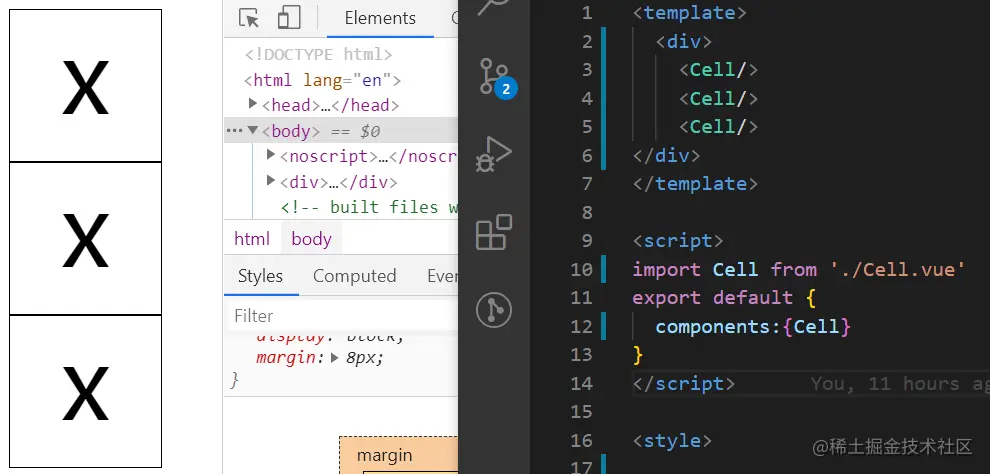Screen dimensions: 990x474
Task: Select the DOCTYPE html line
Action: pyautogui.click(x=319, y=54)
